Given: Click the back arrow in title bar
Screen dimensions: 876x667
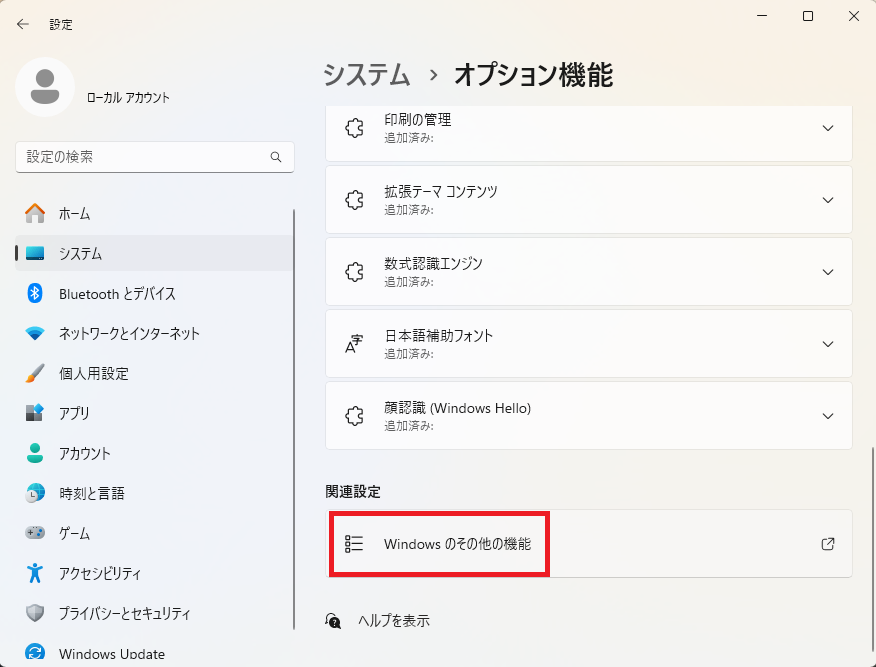Looking at the screenshot, I should (22, 24).
